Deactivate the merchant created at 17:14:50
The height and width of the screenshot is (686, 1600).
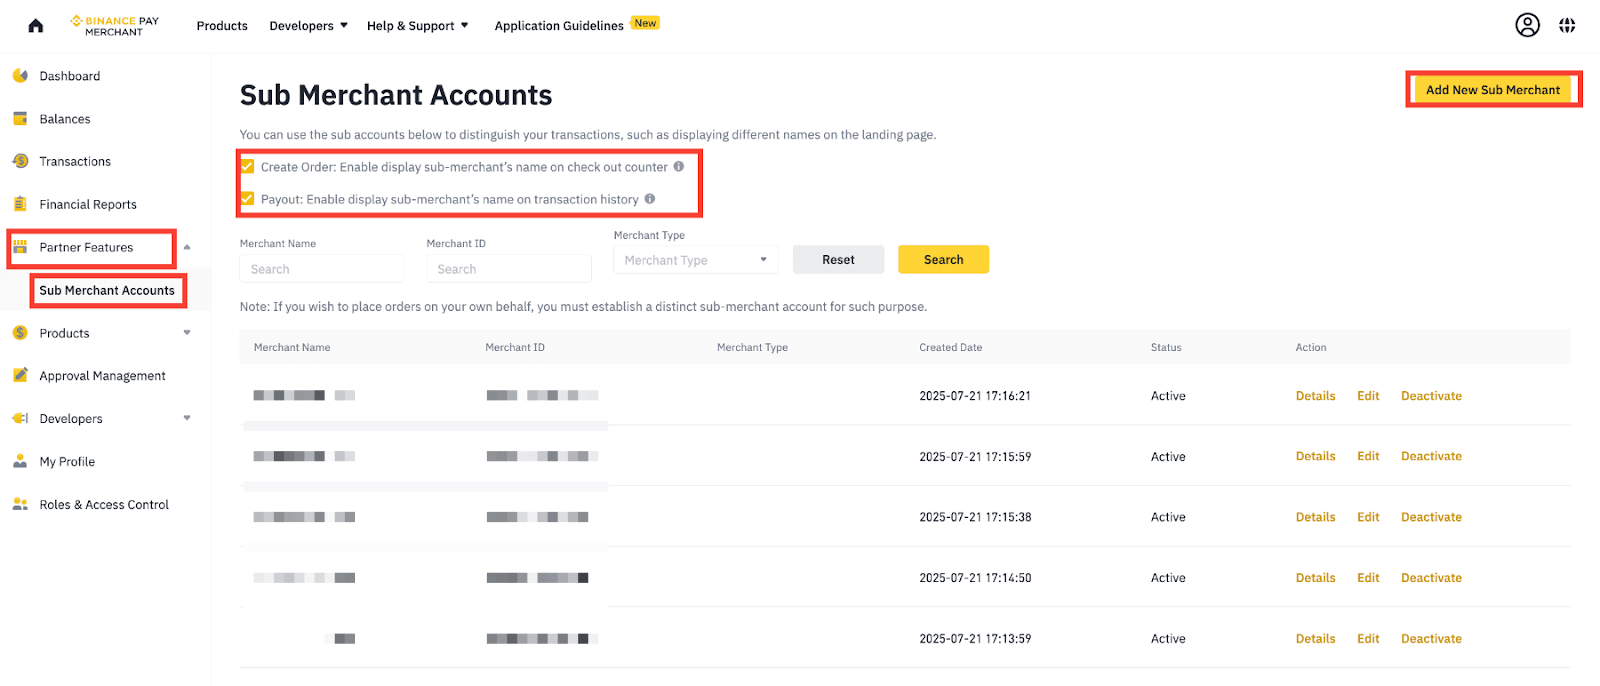[x=1431, y=578]
